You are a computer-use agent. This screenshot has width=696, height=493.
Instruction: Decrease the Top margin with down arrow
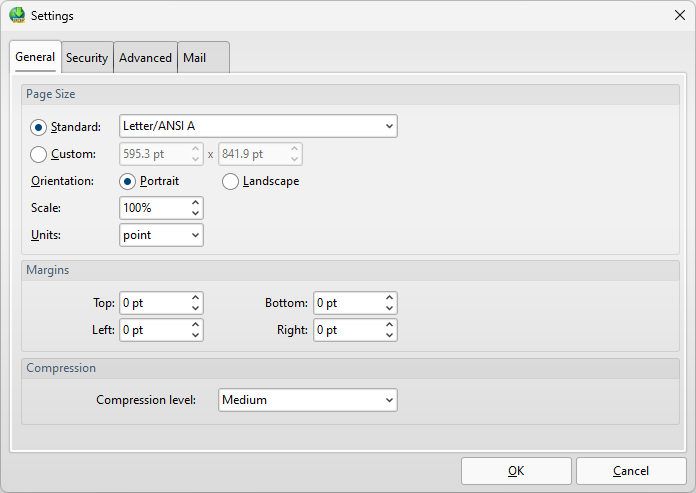(195, 308)
